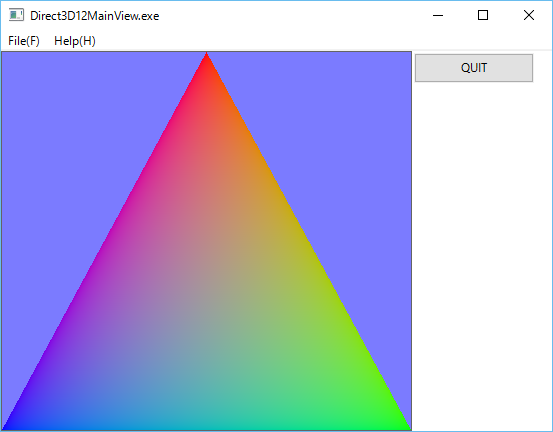The width and height of the screenshot is (553, 432).
Task: Minimize the Direct3D12MainView window
Action: [x=438, y=16]
